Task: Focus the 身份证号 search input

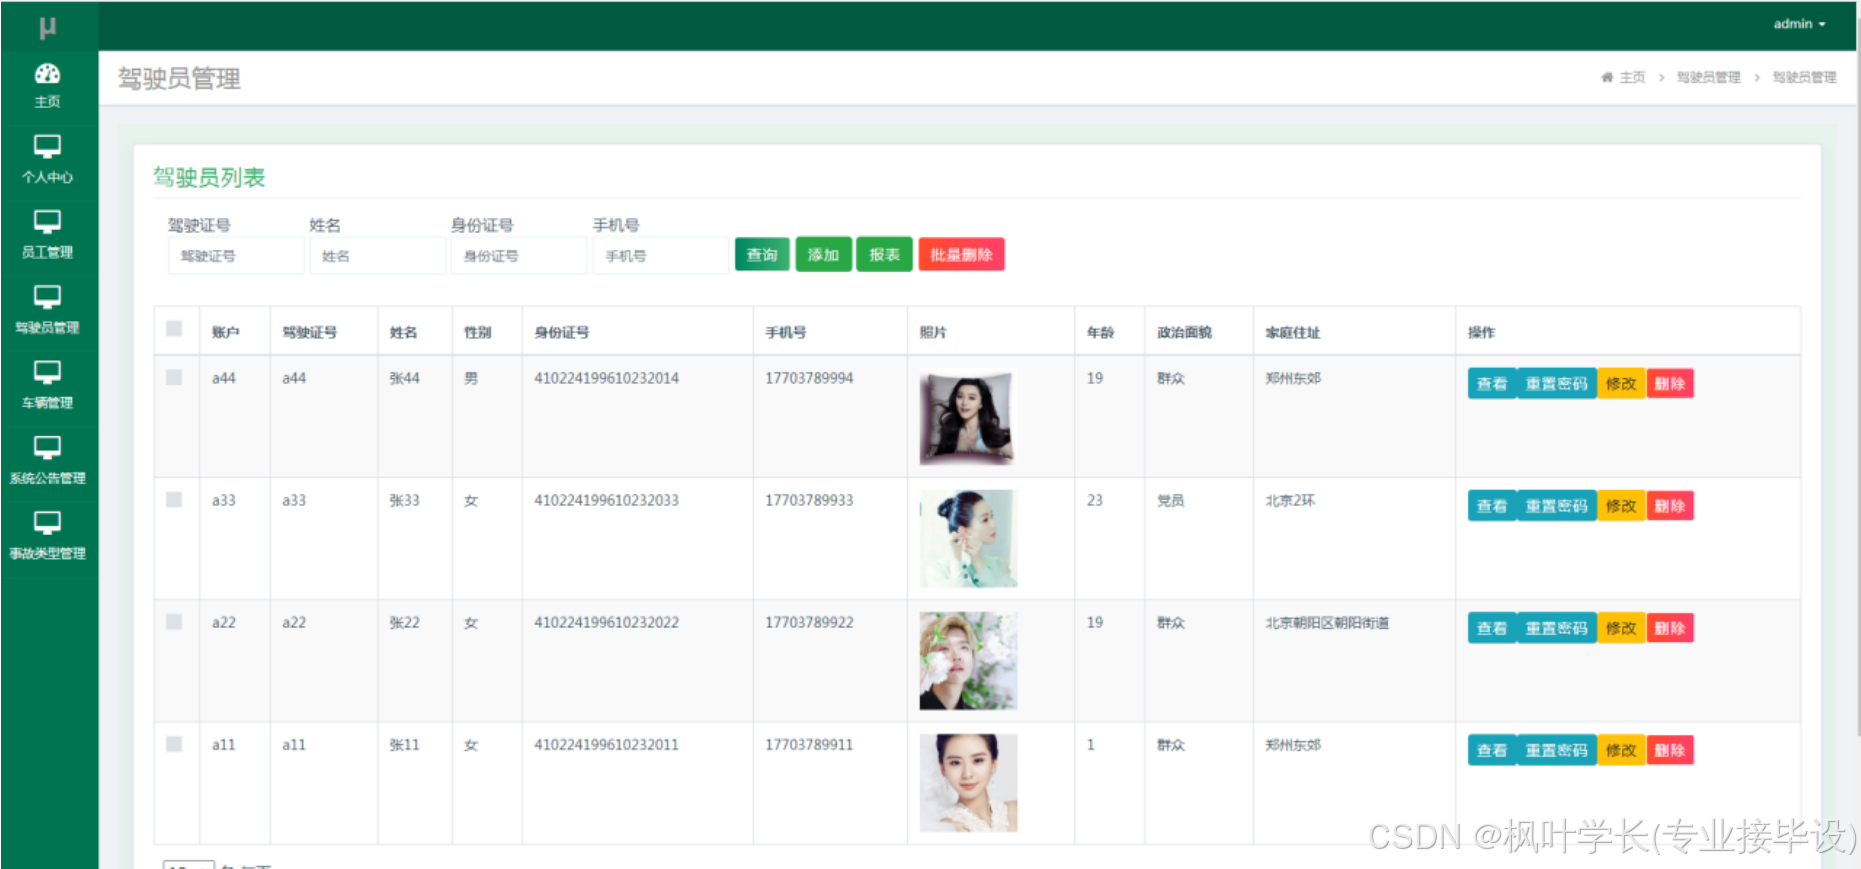Action: coord(518,256)
